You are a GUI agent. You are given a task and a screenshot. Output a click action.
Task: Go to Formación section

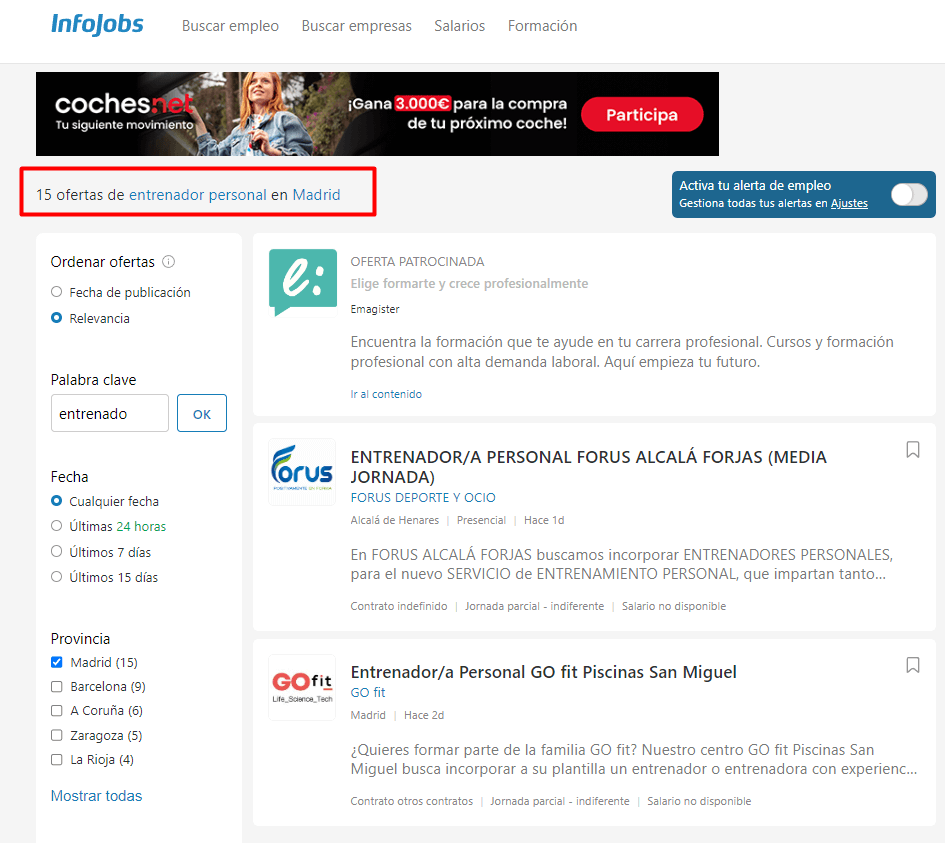542,26
